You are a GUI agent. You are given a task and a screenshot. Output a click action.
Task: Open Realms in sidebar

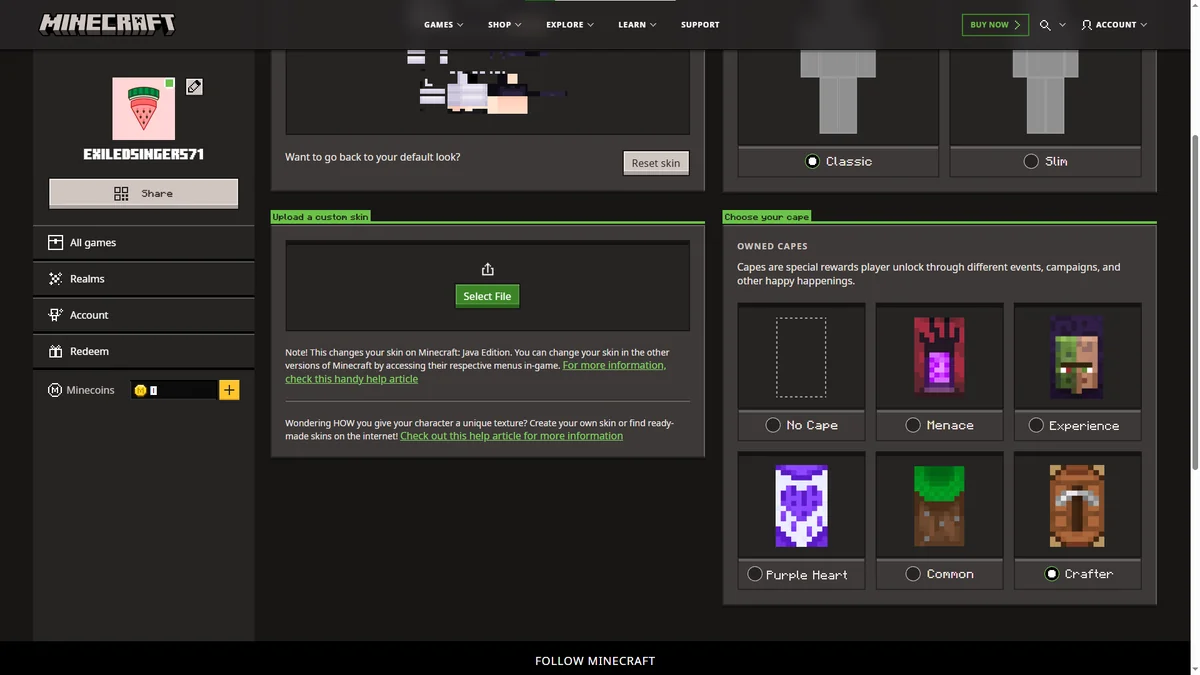point(144,279)
